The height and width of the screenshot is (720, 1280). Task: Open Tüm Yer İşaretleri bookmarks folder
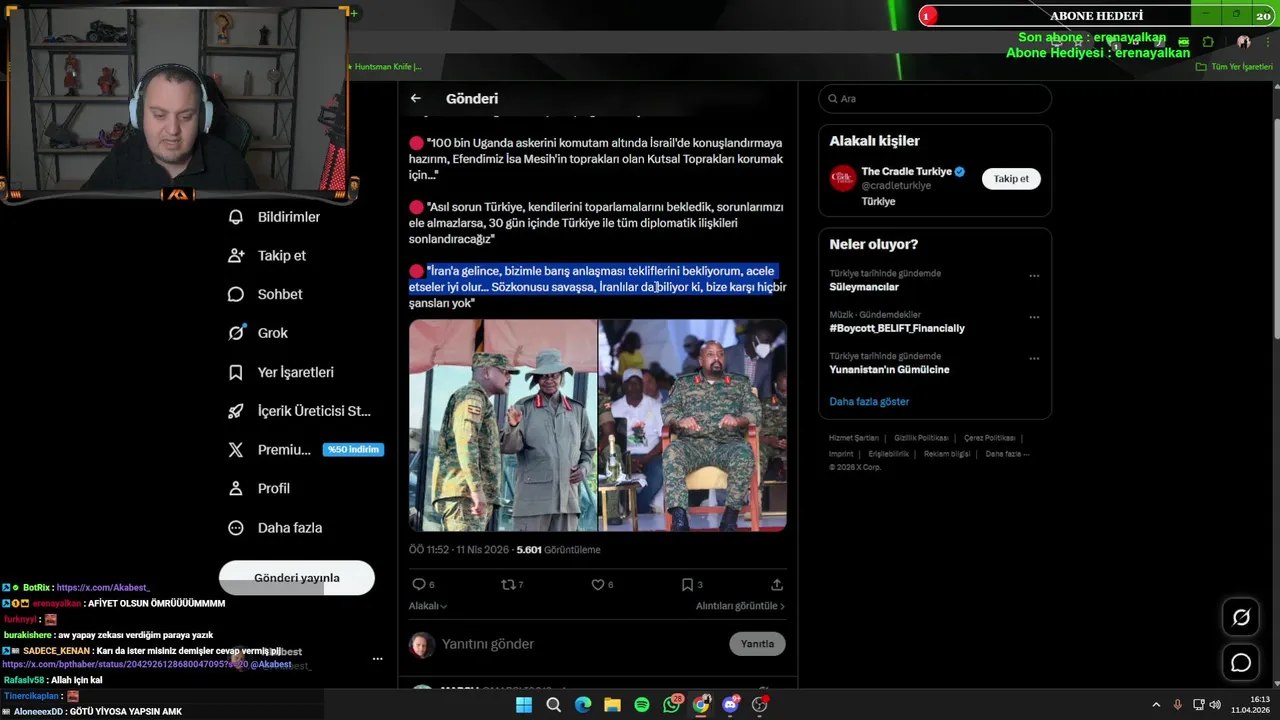point(1234,67)
